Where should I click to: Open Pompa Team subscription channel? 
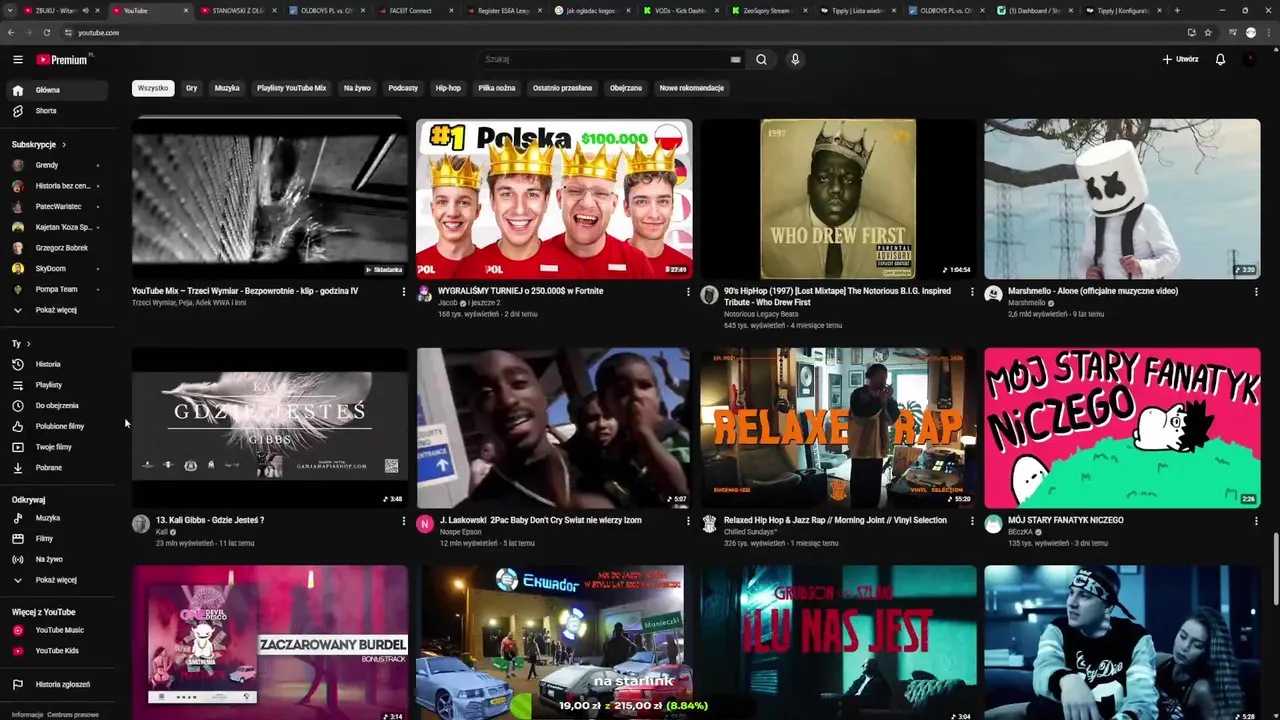pos(56,289)
